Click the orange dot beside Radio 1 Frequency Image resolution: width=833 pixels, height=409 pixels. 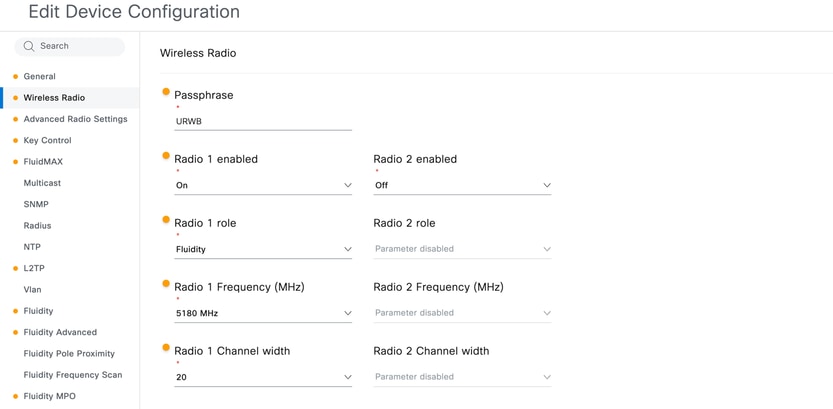pyautogui.click(x=166, y=283)
